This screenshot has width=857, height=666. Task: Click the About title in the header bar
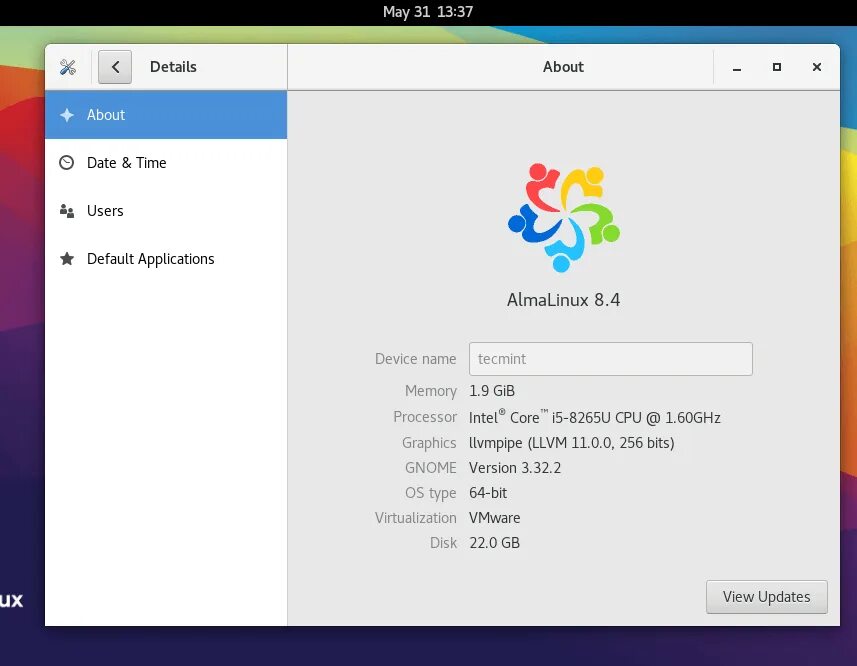[x=563, y=67]
